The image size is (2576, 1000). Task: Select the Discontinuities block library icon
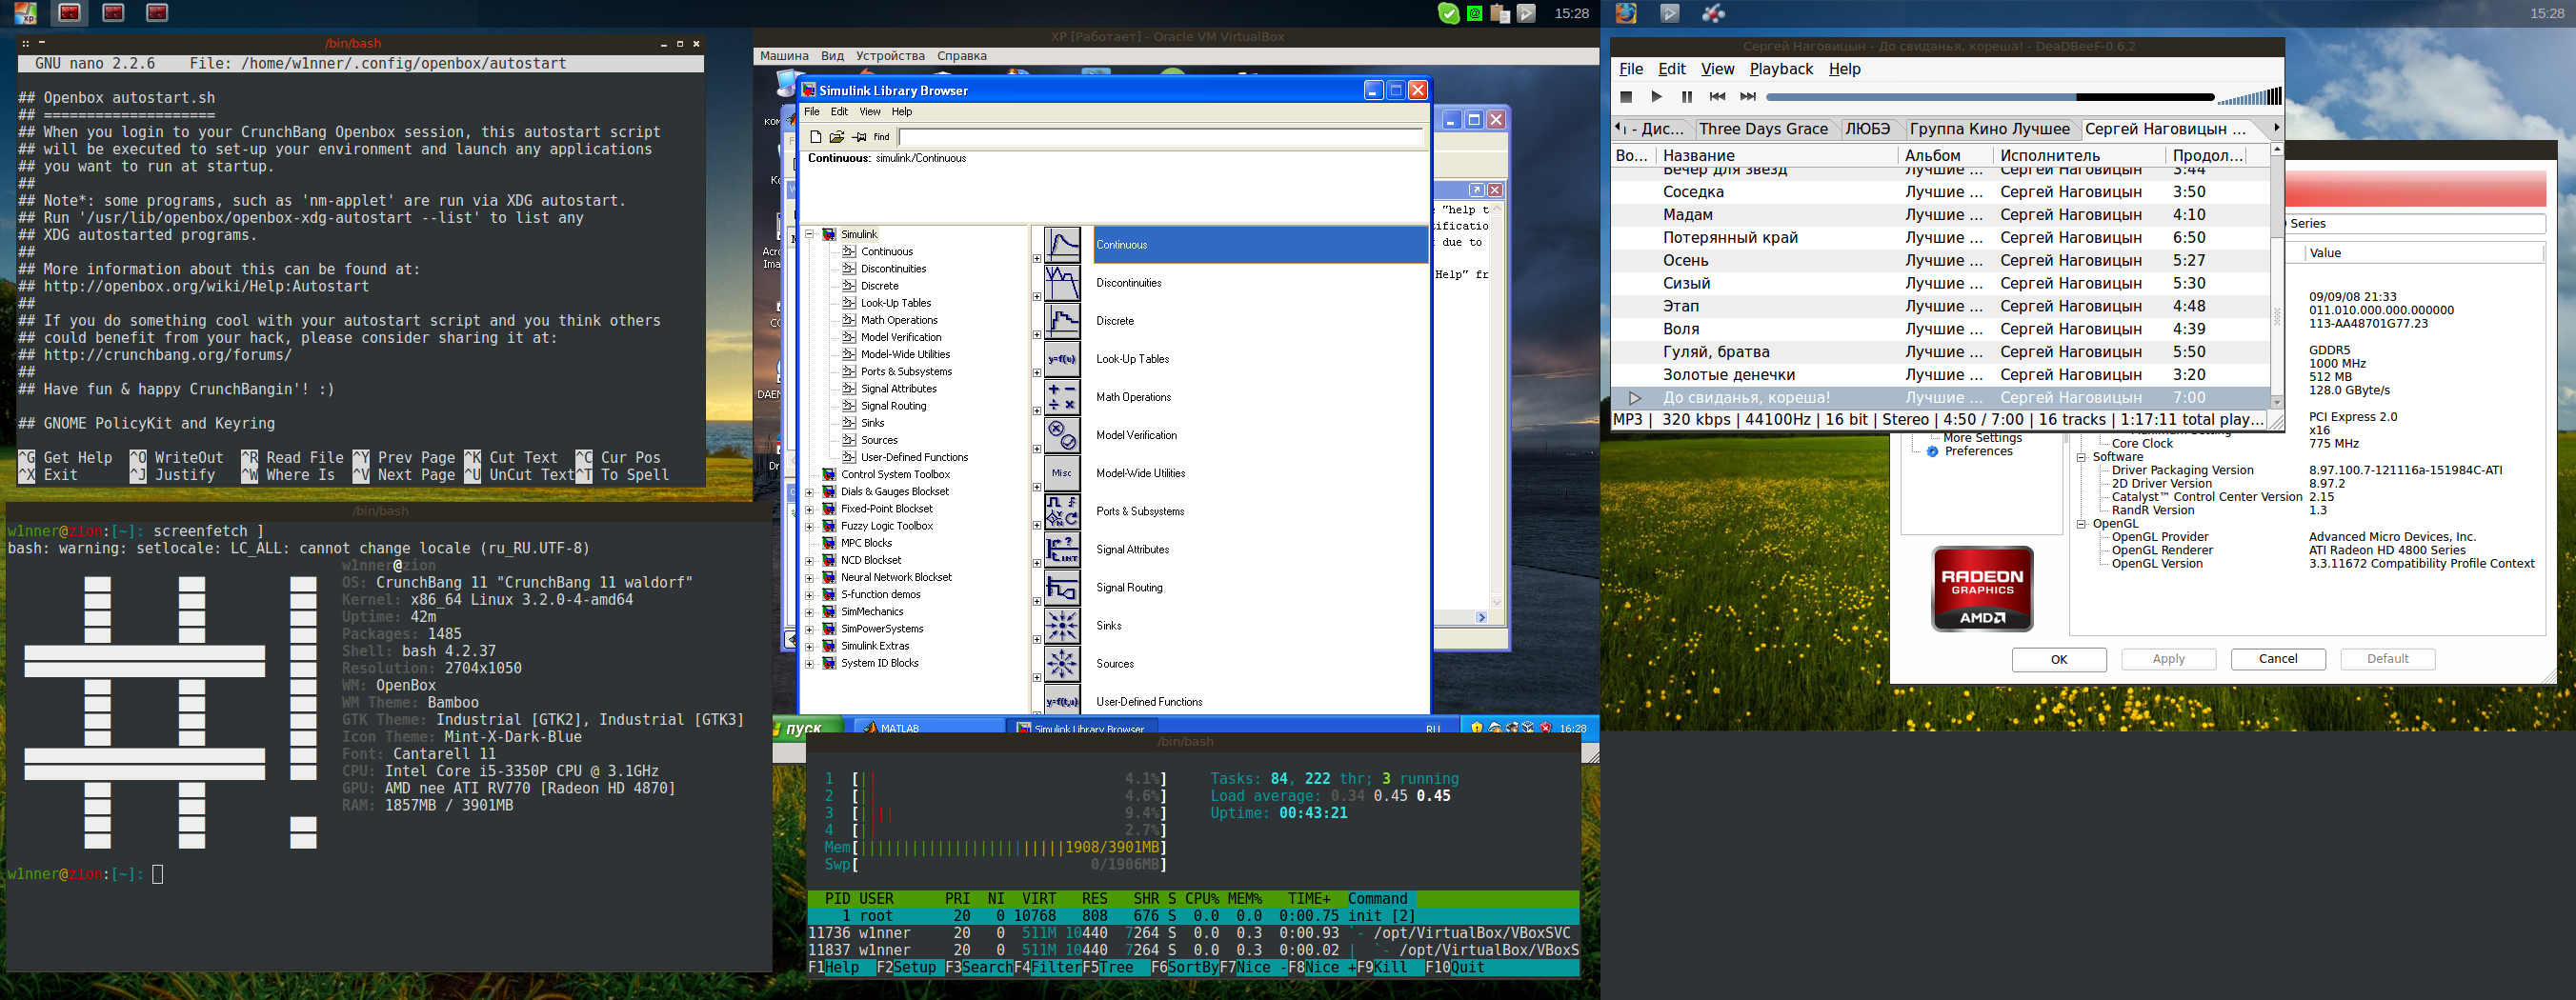[1062, 283]
